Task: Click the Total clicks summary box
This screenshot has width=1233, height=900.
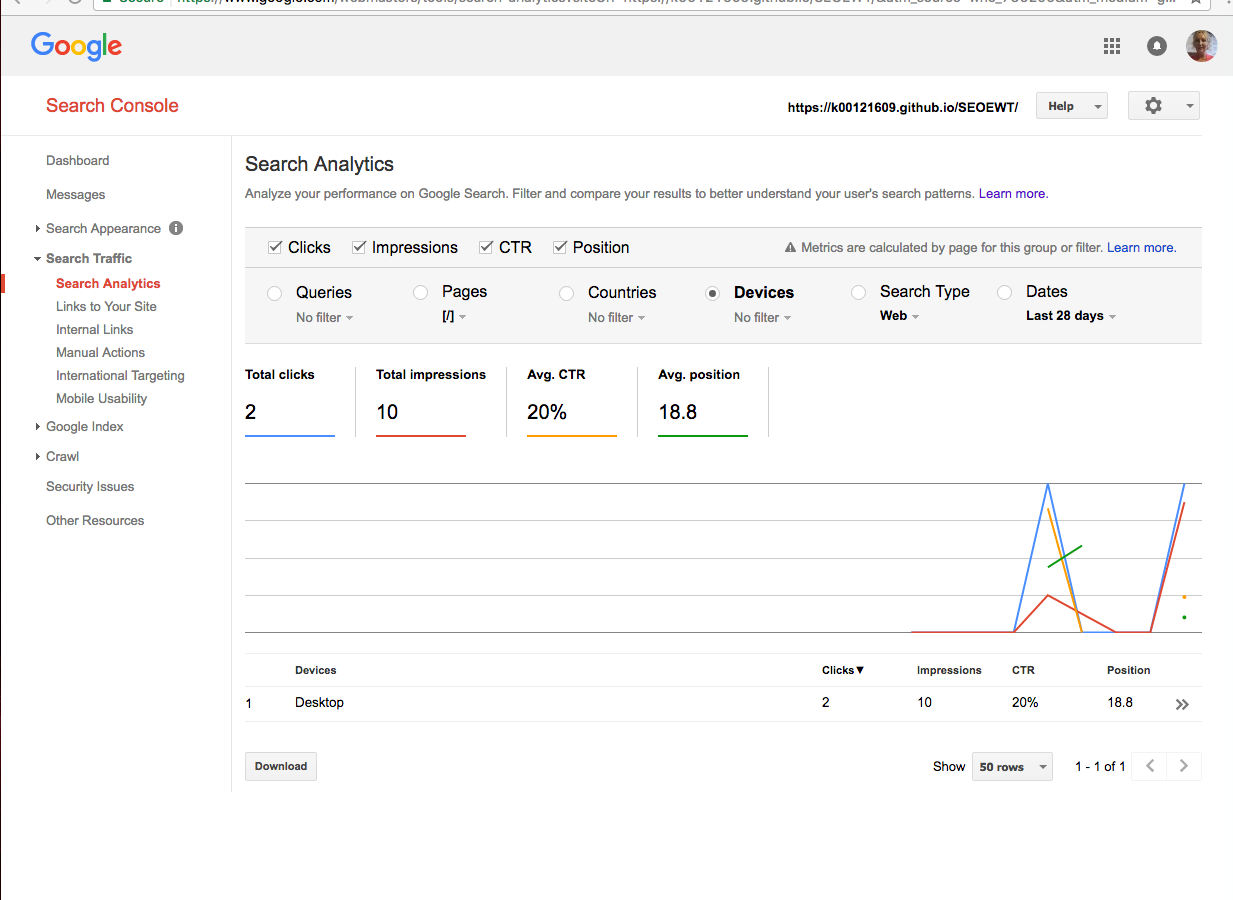Action: click(x=290, y=401)
